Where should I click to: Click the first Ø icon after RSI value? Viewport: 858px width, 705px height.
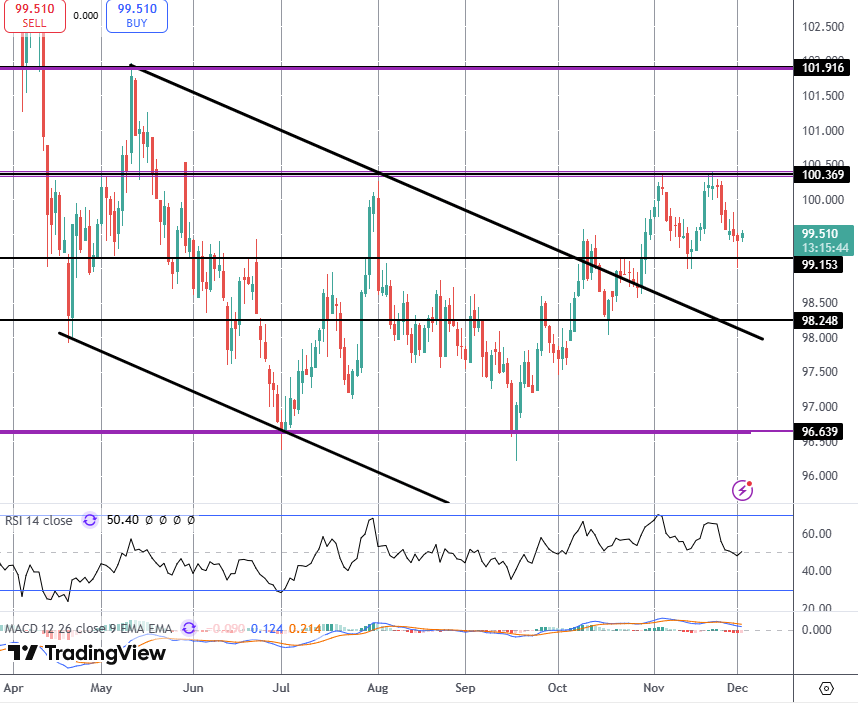coord(148,520)
